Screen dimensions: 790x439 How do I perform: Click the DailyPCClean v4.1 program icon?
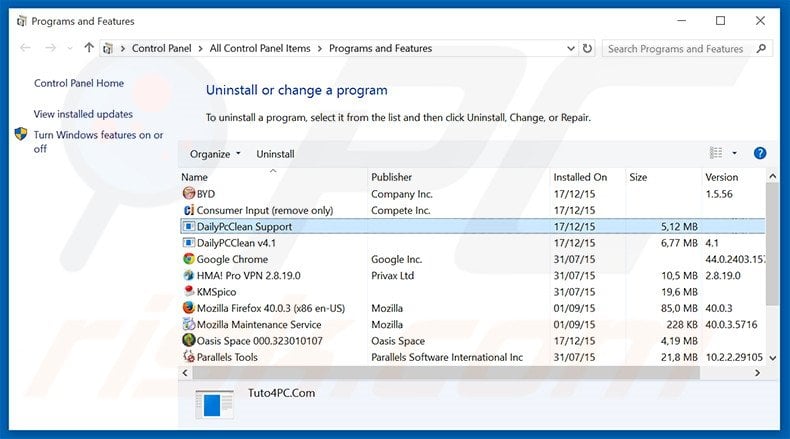[x=188, y=243]
